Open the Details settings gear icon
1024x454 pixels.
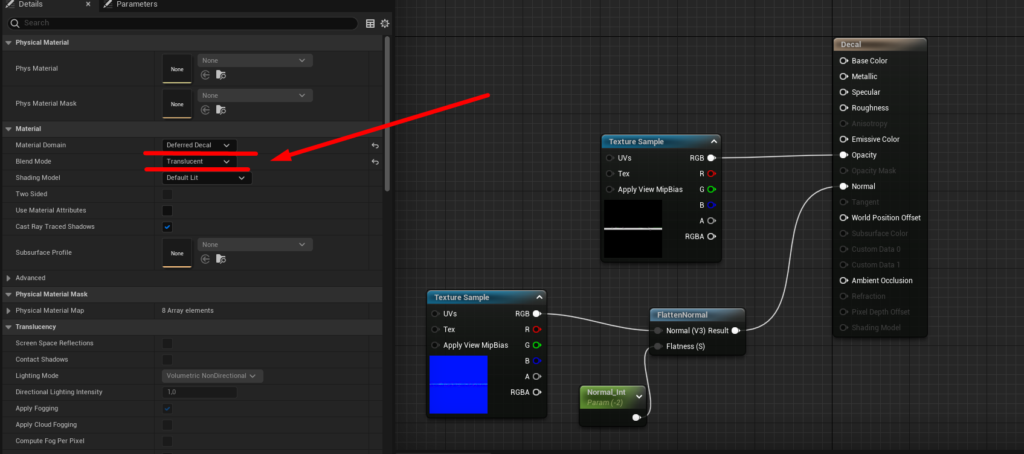pyautogui.click(x=385, y=24)
